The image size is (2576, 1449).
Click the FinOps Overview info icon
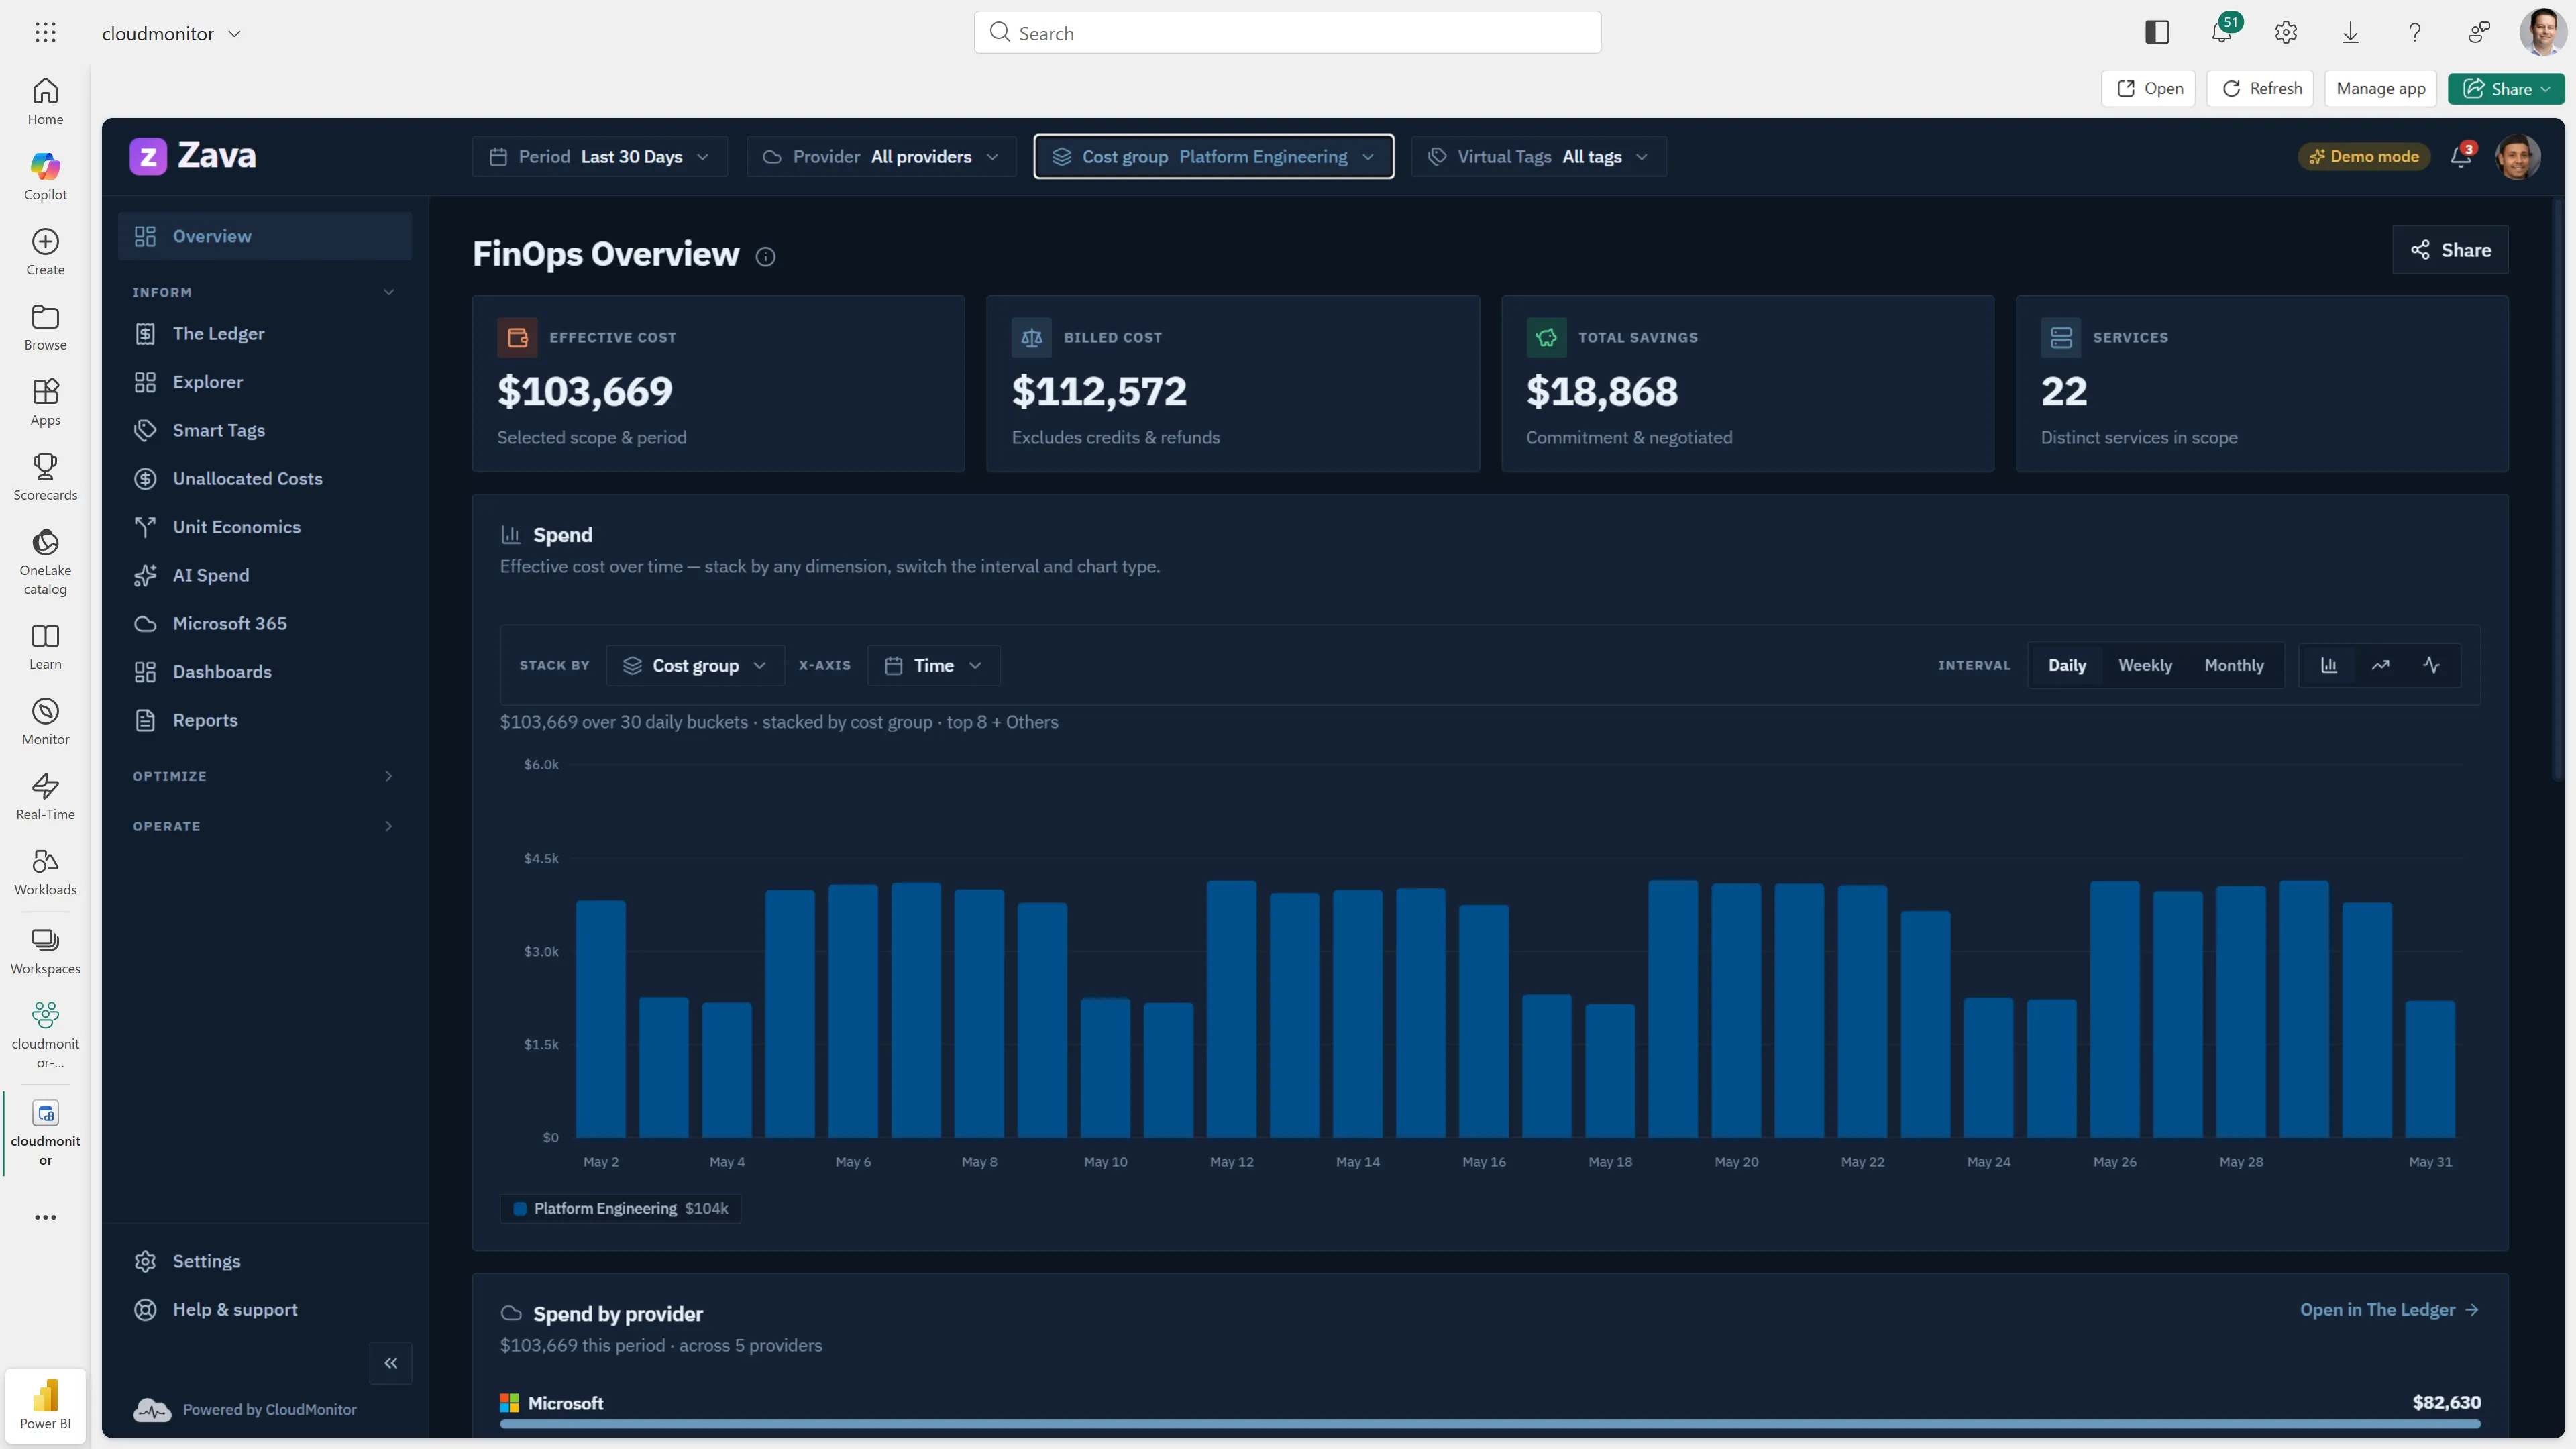click(x=766, y=257)
